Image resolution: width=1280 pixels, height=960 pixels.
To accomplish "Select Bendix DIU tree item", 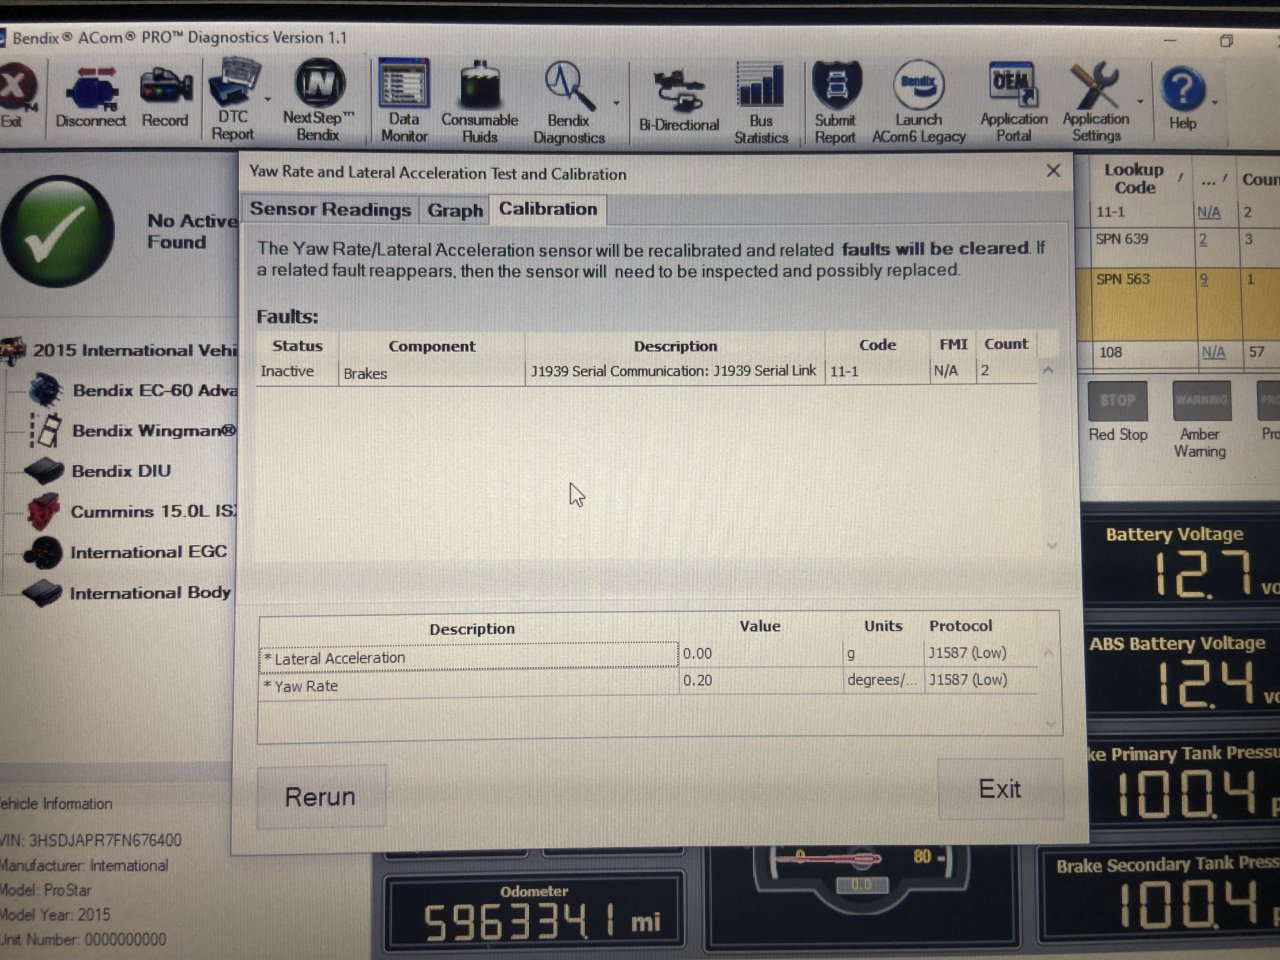I will point(100,471).
